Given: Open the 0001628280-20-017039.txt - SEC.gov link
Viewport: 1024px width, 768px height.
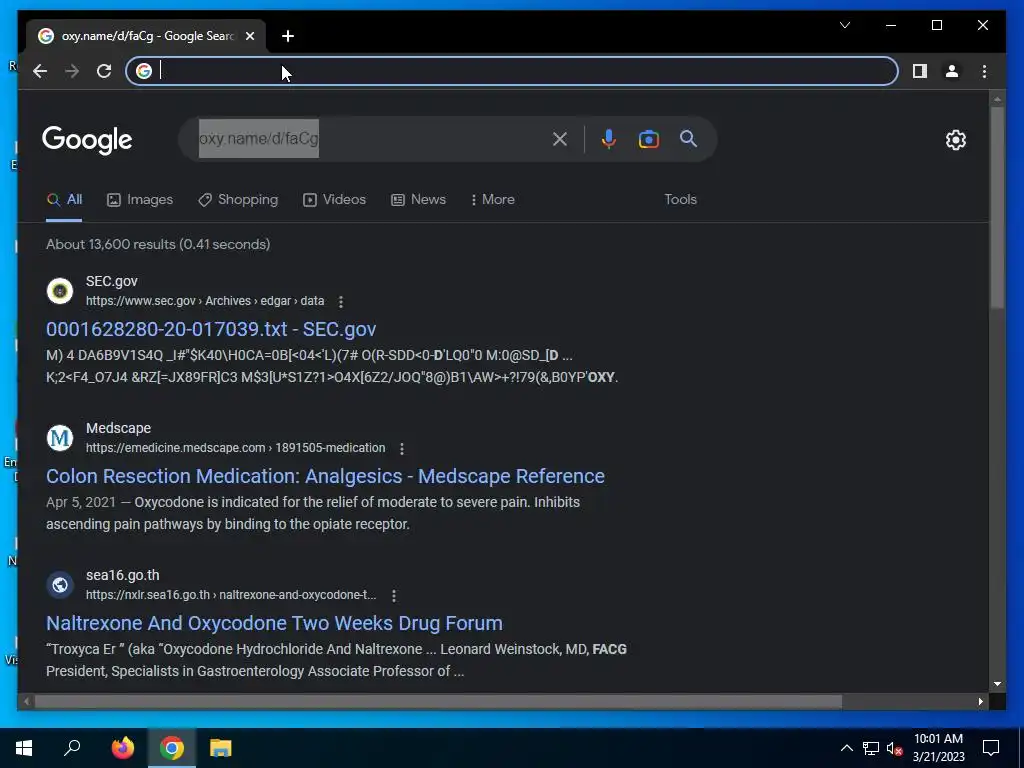Looking at the screenshot, I should pyautogui.click(x=211, y=329).
